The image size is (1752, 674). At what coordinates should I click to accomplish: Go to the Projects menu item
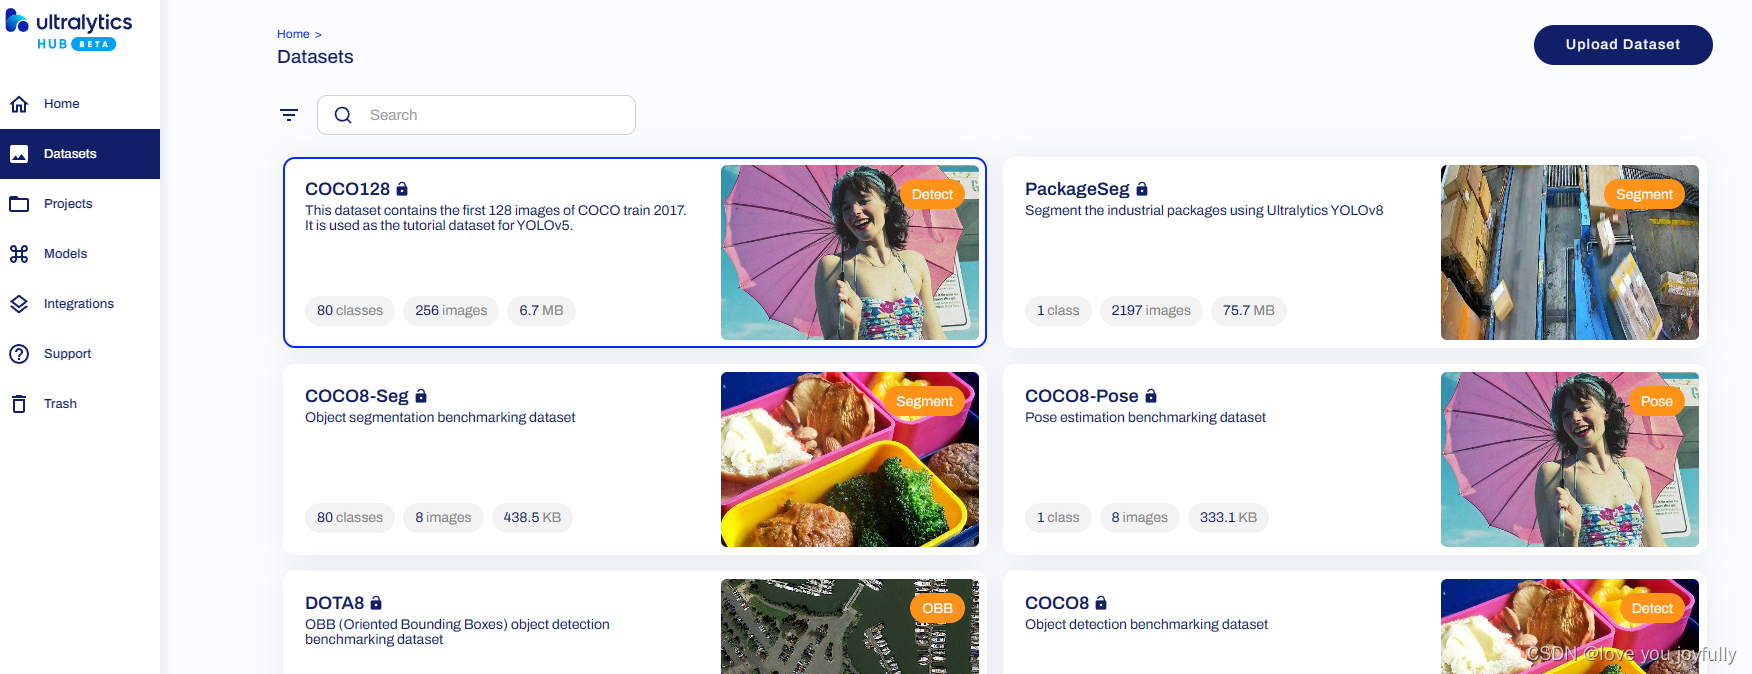click(80, 204)
